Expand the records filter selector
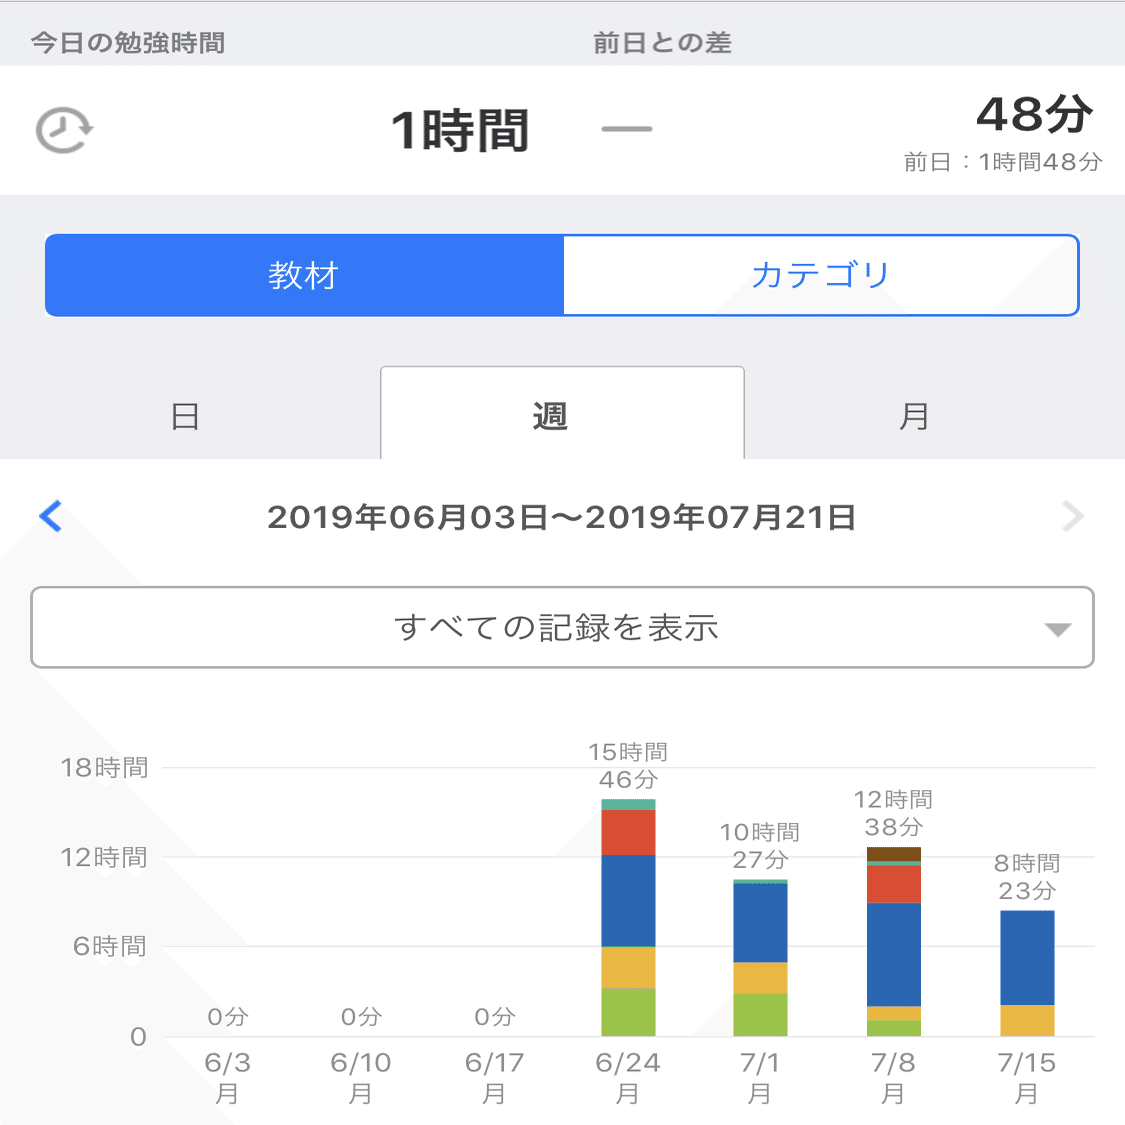This screenshot has height=1125, width=1125. (562, 628)
